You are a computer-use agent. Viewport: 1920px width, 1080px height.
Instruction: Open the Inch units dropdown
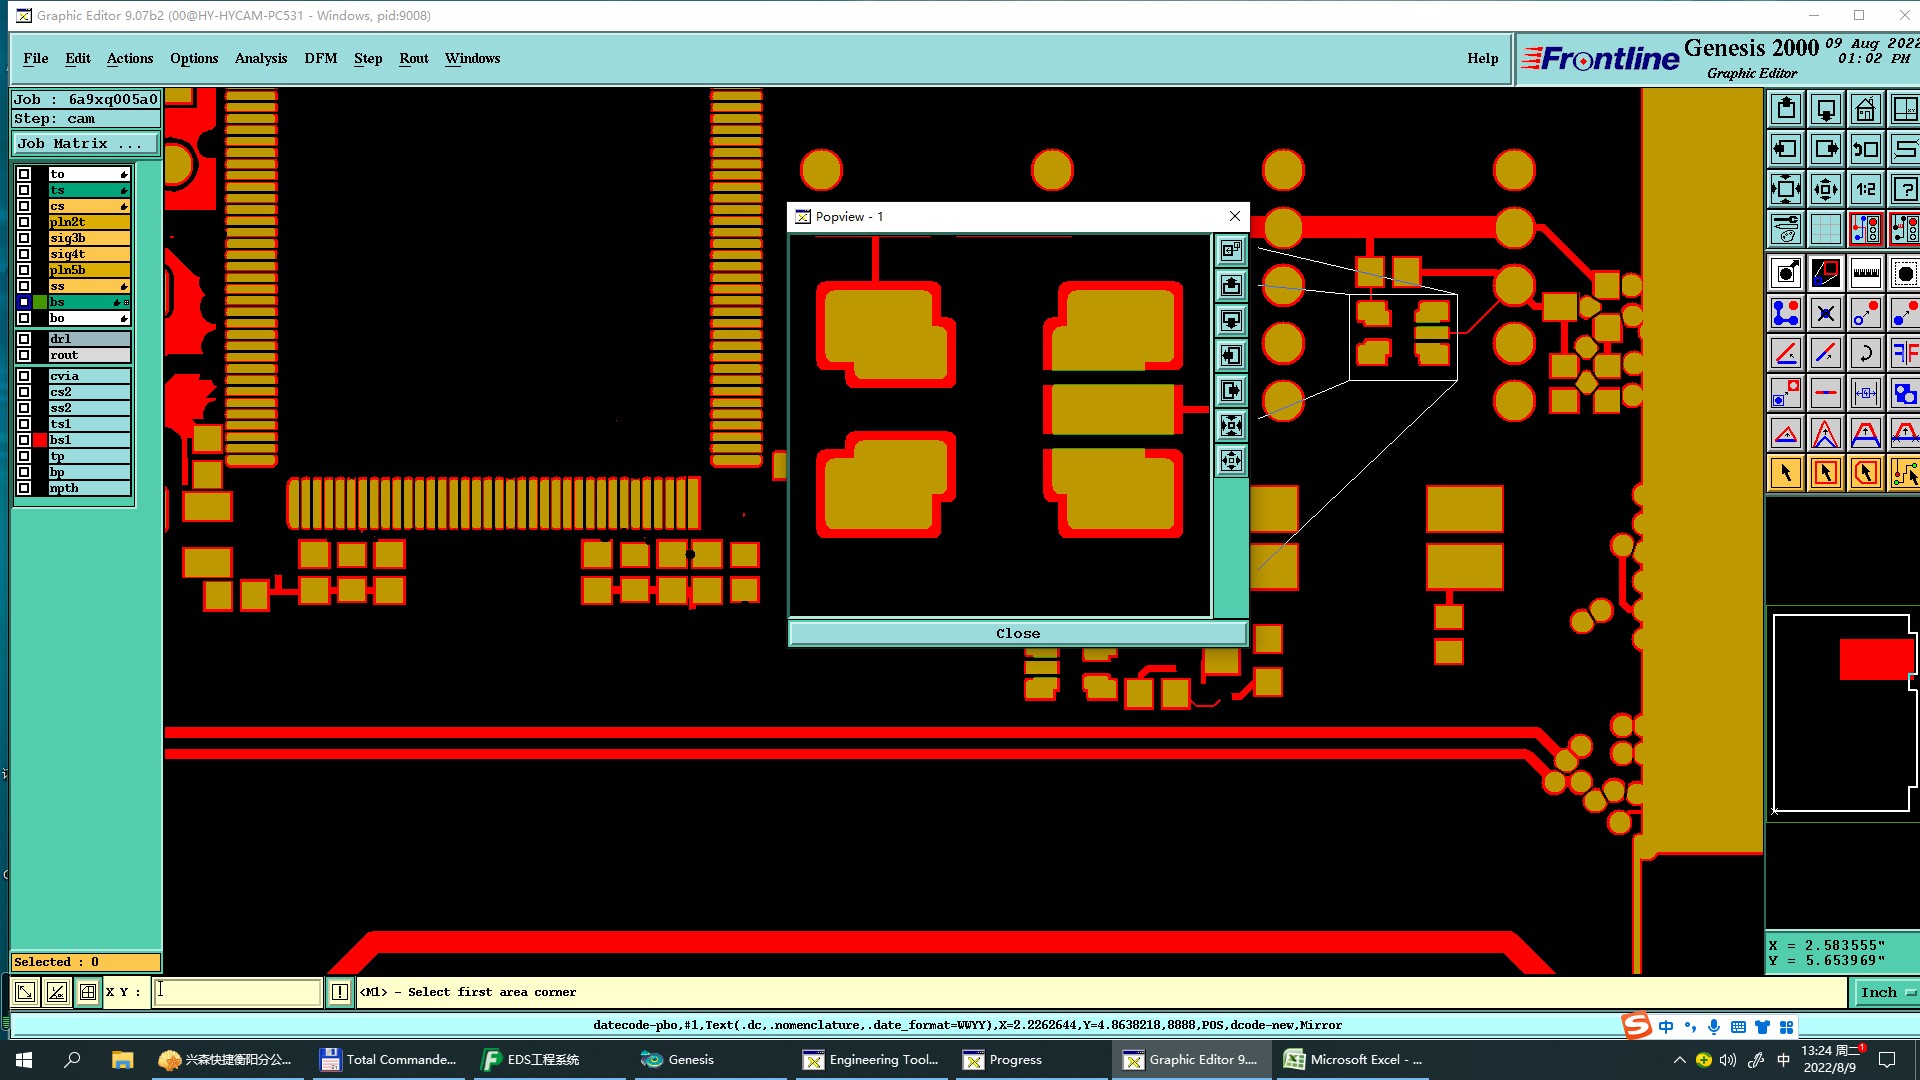tap(1885, 992)
